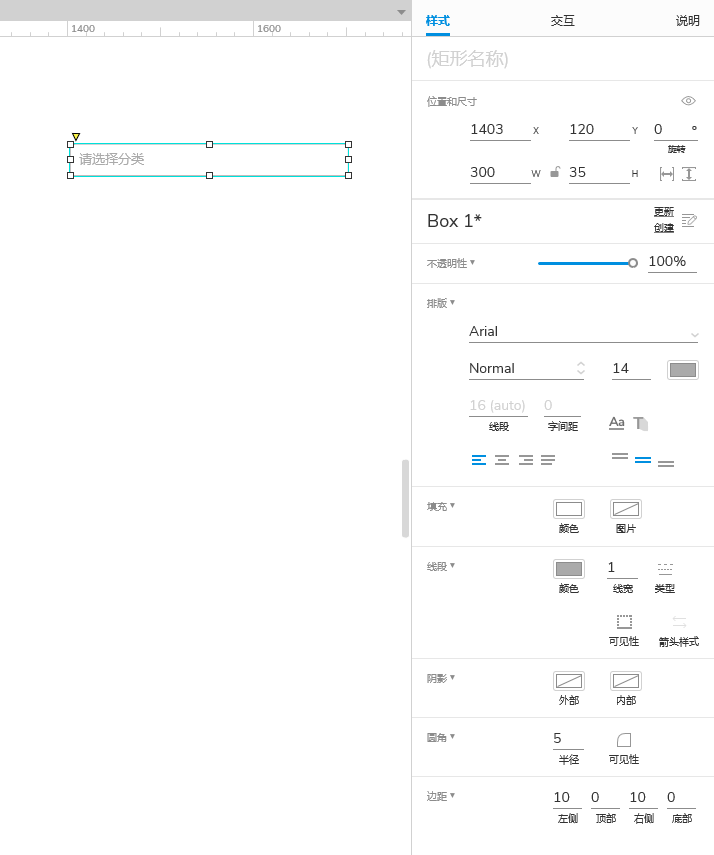The image size is (714, 855).
Task: Collapse the 不透明性 section
Action: [451, 263]
